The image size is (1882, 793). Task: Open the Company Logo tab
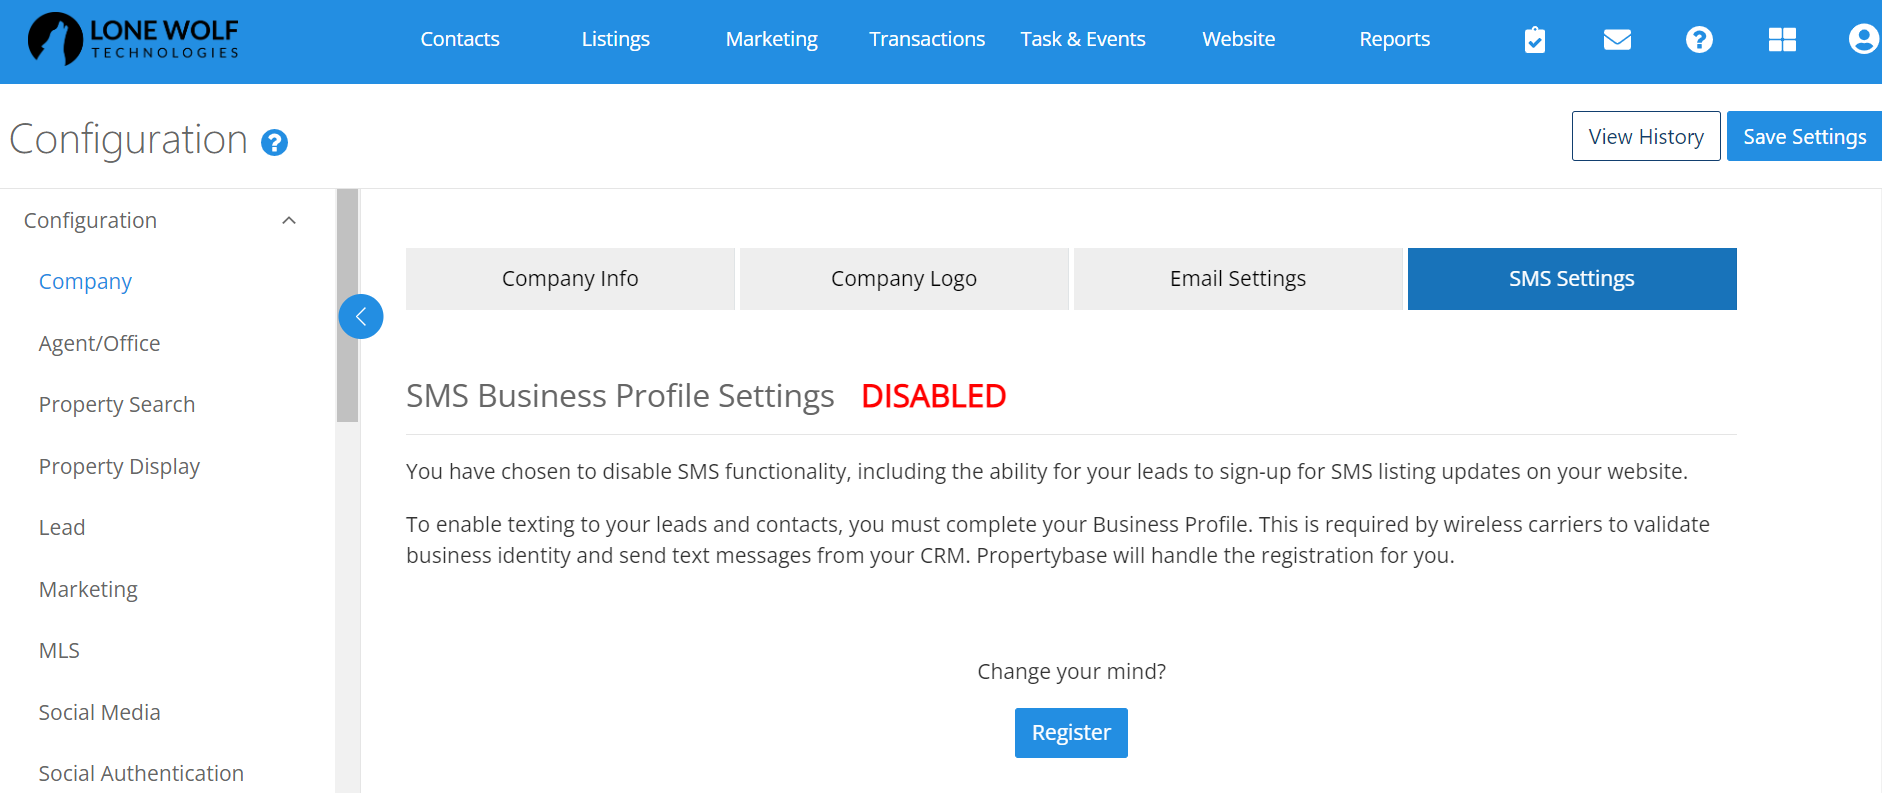click(x=903, y=278)
